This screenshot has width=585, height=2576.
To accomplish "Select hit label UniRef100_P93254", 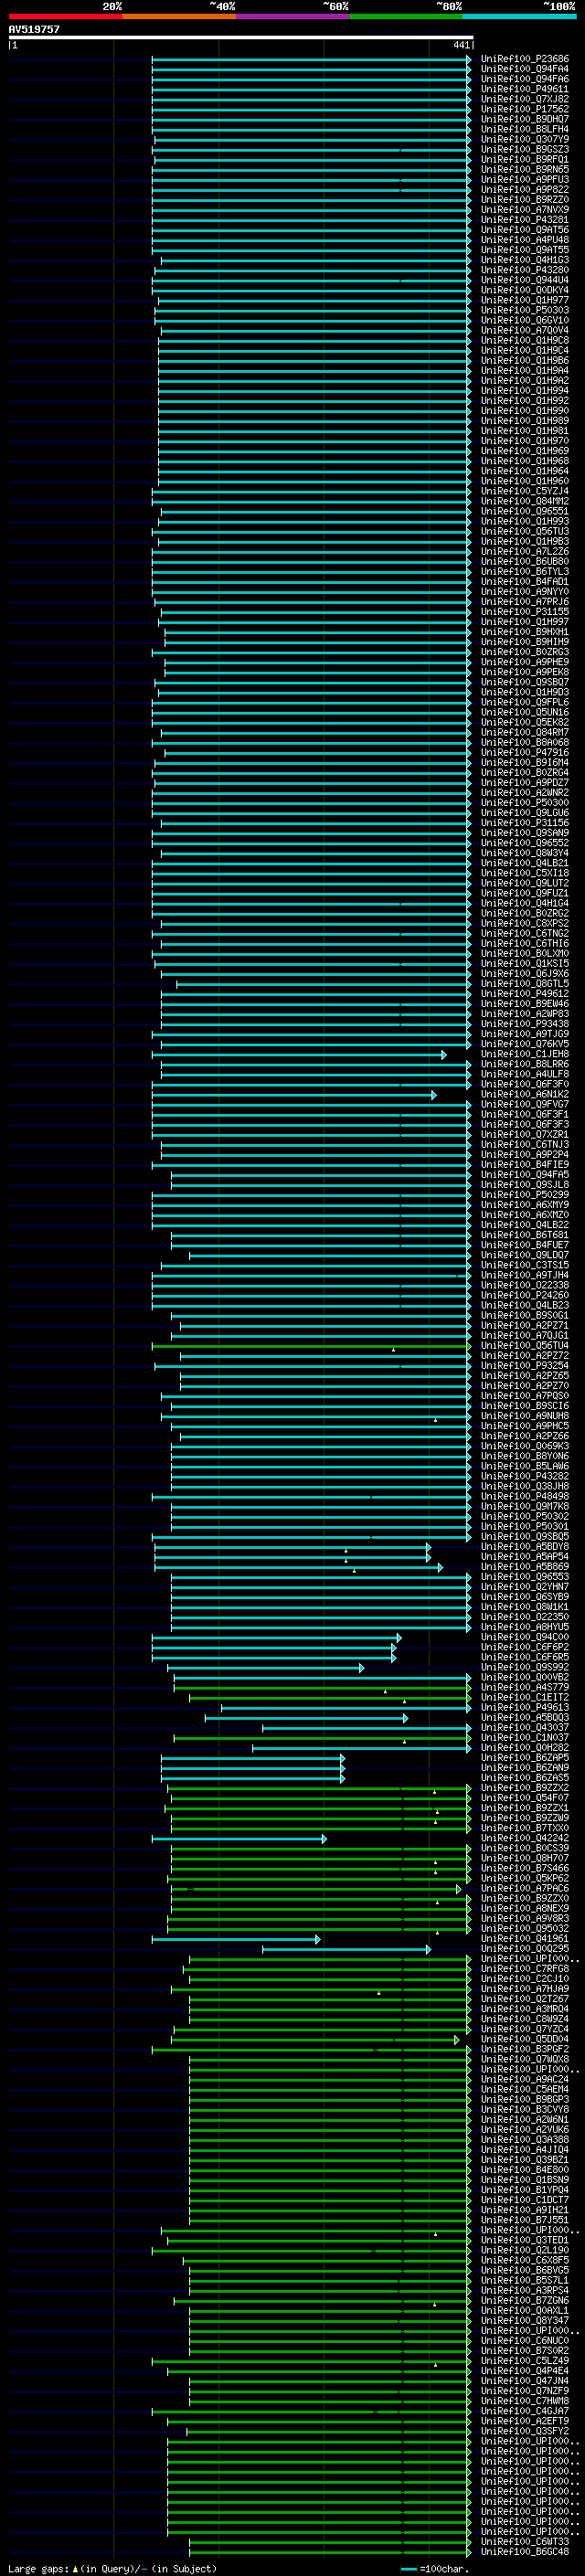I will click(525, 1365).
